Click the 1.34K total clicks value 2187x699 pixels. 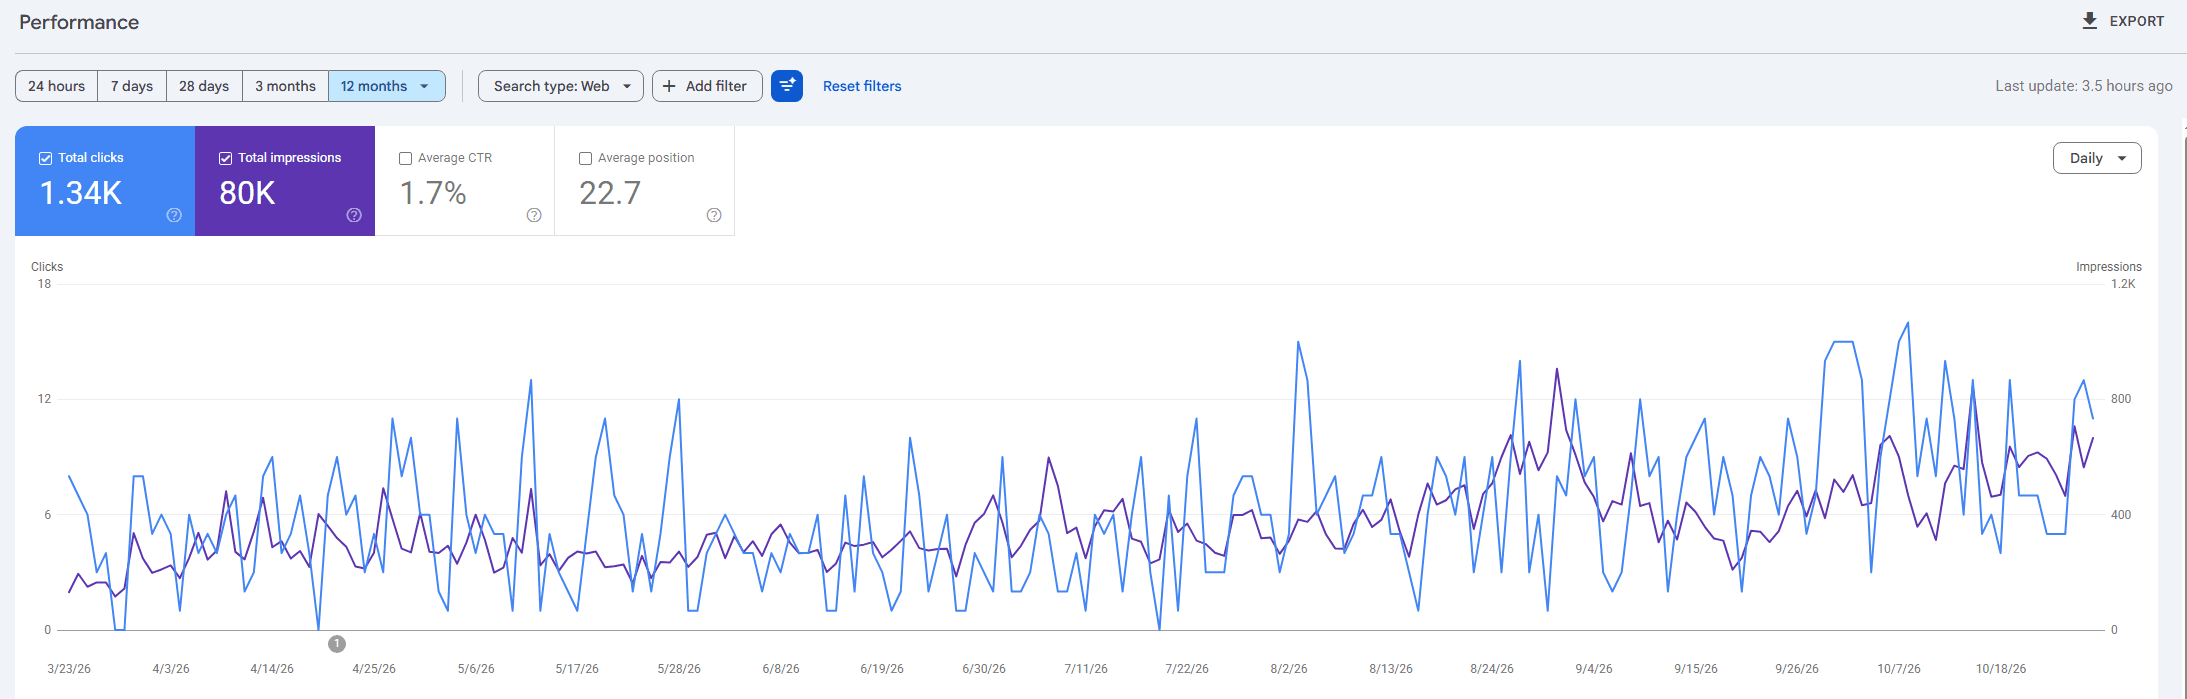(81, 193)
